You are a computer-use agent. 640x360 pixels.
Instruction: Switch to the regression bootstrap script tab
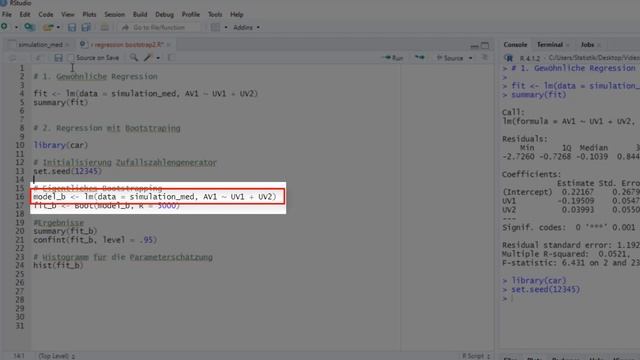(127, 44)
